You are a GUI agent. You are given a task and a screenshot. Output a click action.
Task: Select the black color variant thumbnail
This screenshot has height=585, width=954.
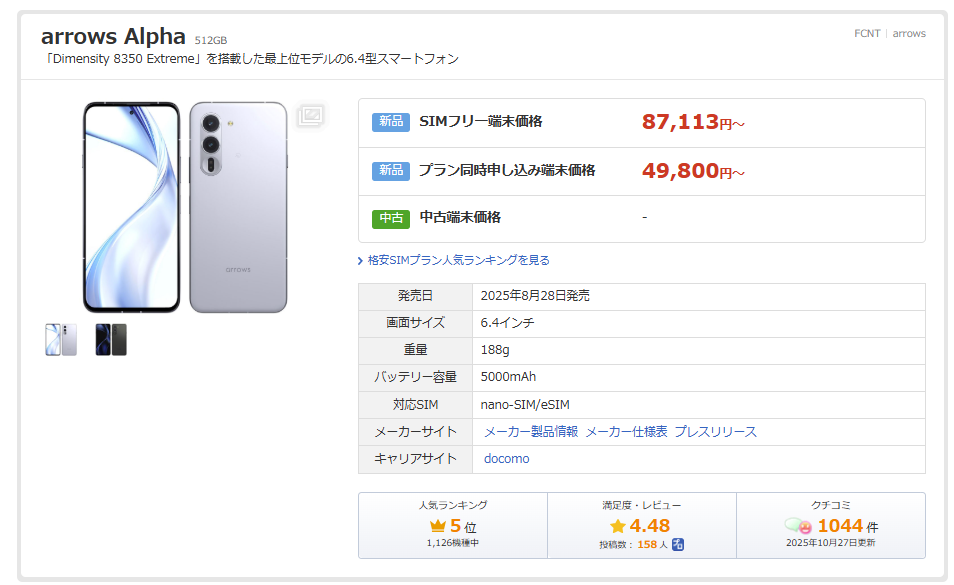click(x=111, y=340)
